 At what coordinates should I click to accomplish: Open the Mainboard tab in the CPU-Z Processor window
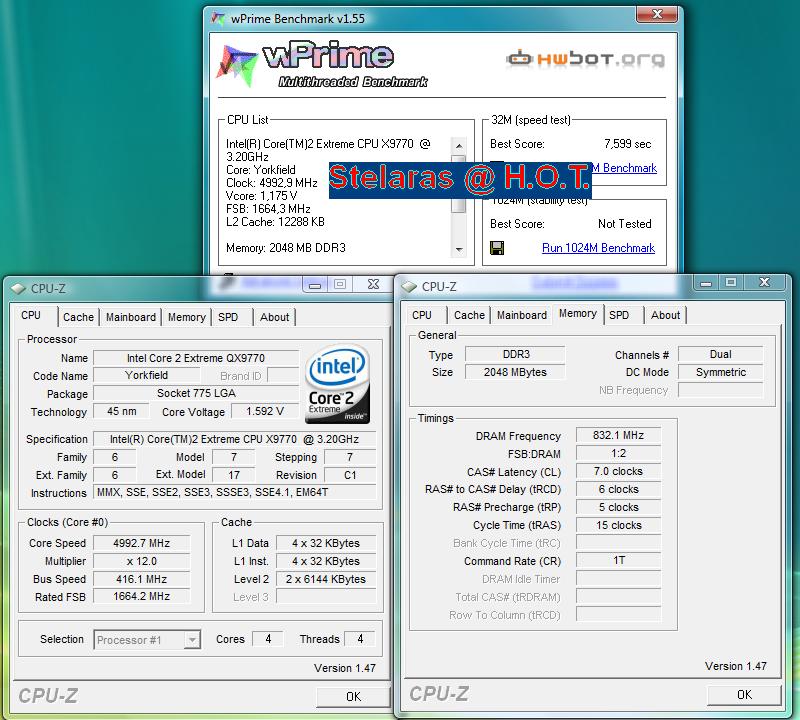[131, 317]
